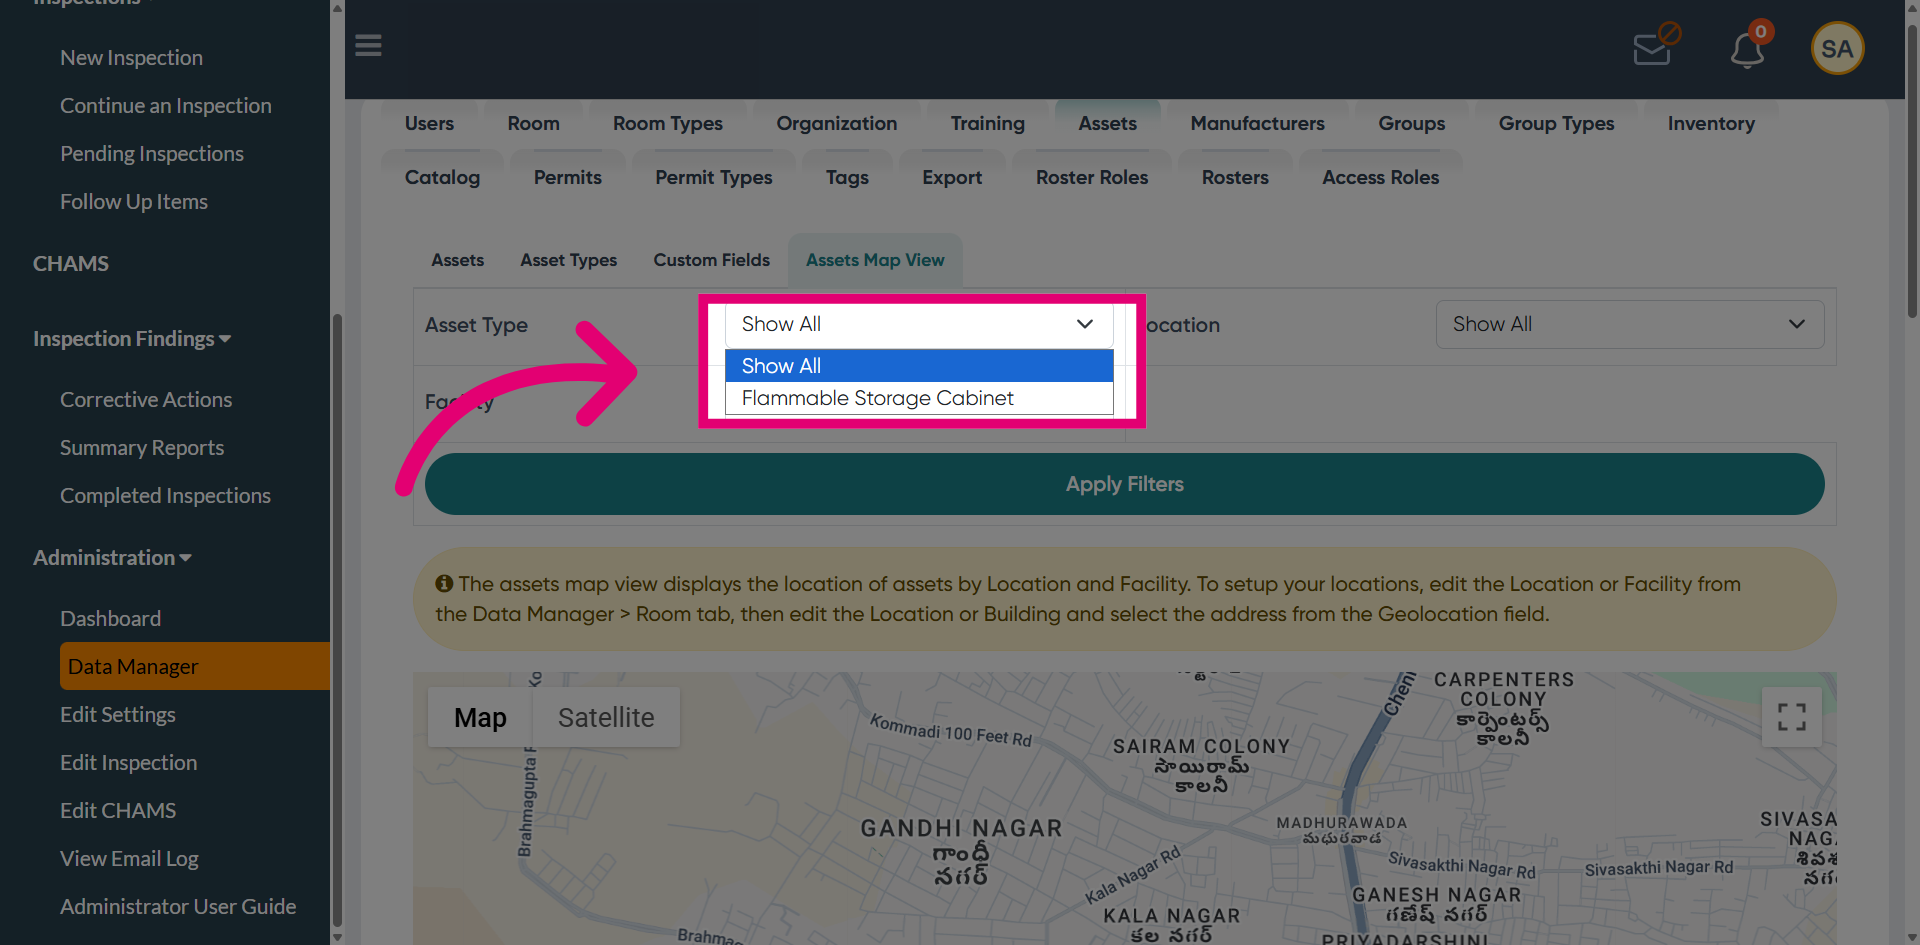1920x945 pixels.
Task: Open the Room Types tab
Action: pos(667,123)
